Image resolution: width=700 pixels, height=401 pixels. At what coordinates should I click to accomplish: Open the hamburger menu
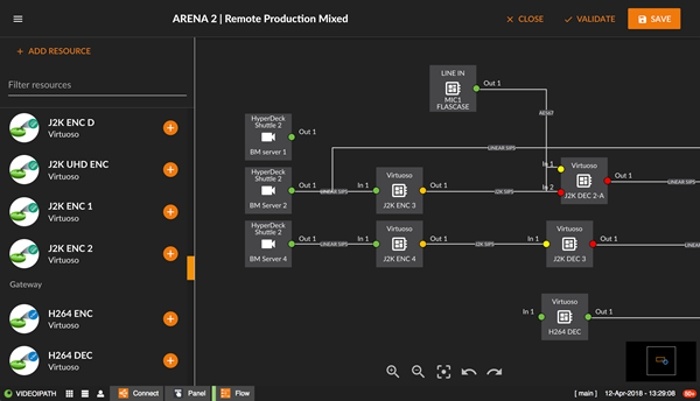tap(18, 19)
